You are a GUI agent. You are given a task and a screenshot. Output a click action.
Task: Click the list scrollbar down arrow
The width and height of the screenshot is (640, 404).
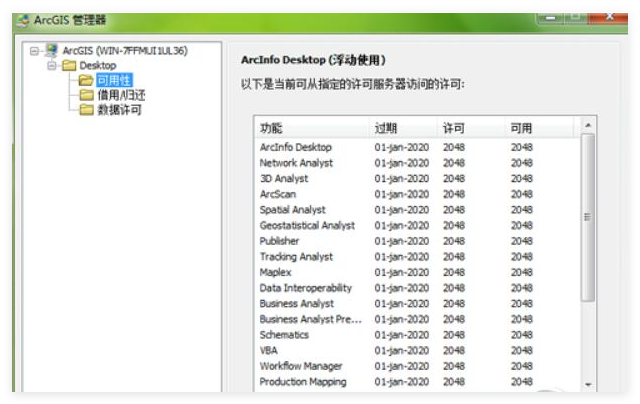tap(588, 384)
